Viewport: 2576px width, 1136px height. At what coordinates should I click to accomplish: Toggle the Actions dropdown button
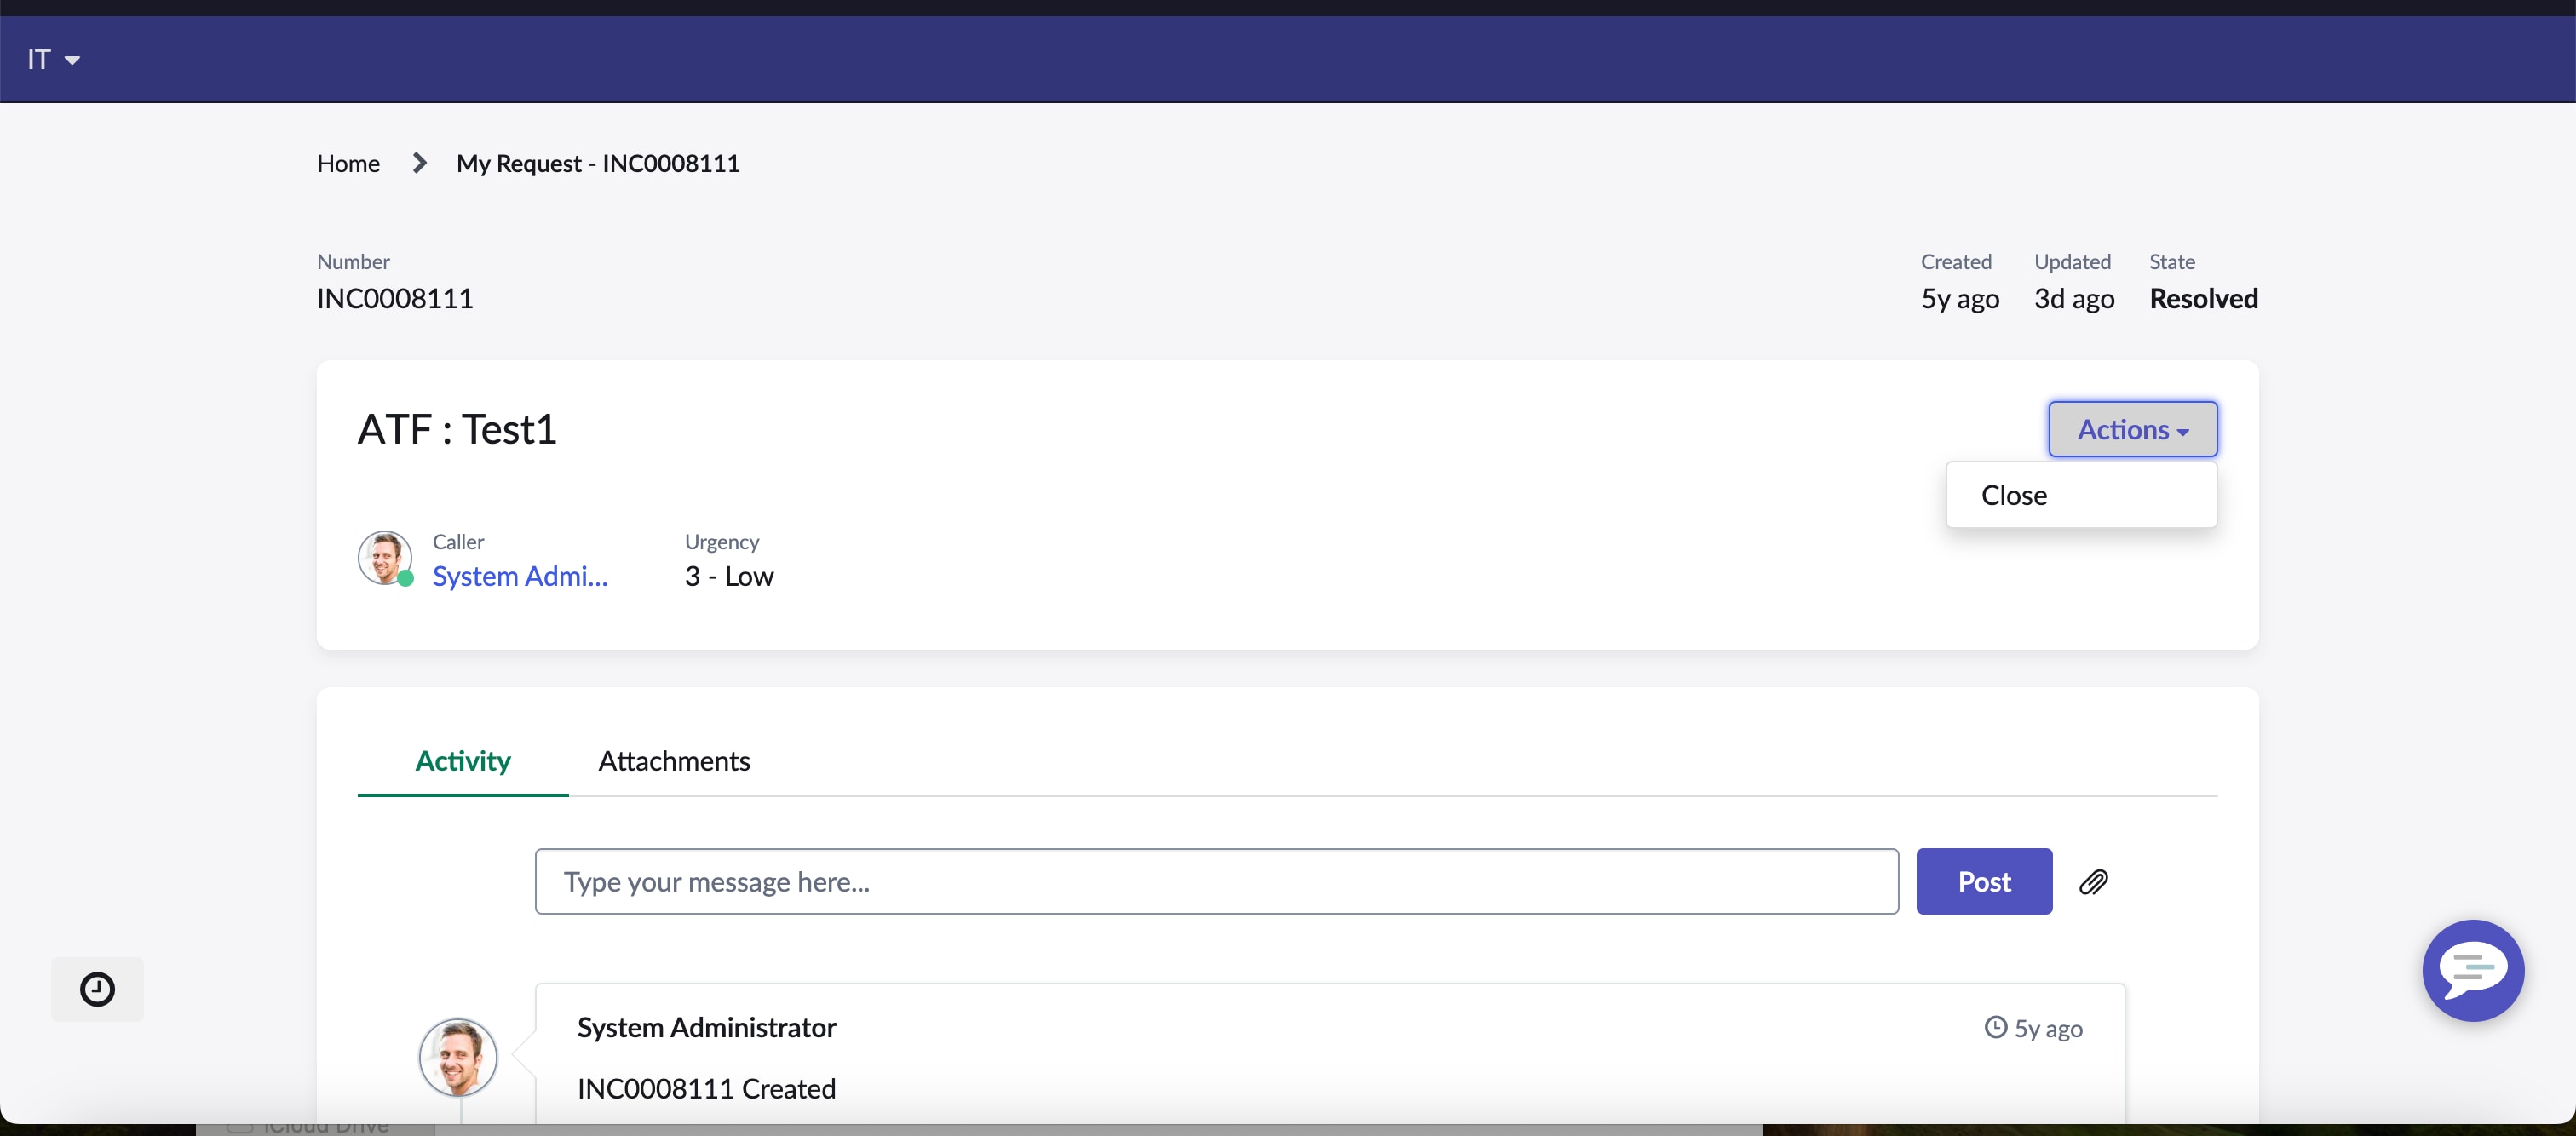(x=2131, y=429)
